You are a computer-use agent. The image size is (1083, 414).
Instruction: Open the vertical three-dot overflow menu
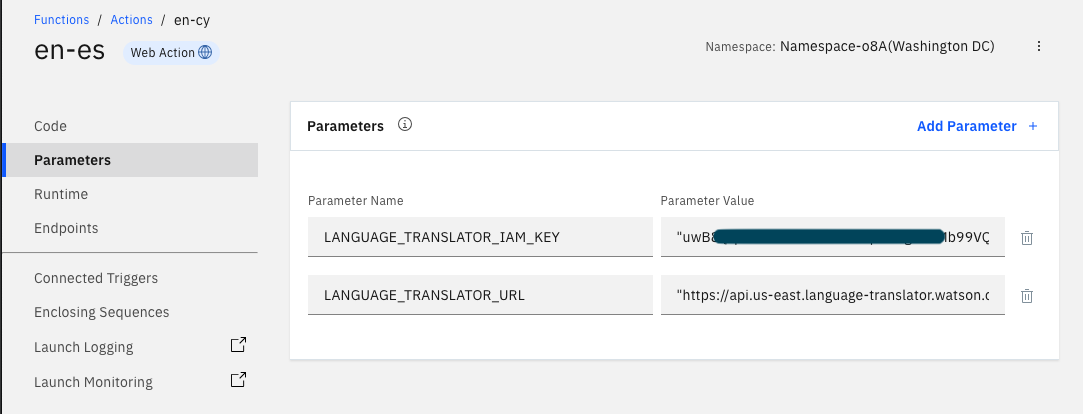tap(1039, 47)
